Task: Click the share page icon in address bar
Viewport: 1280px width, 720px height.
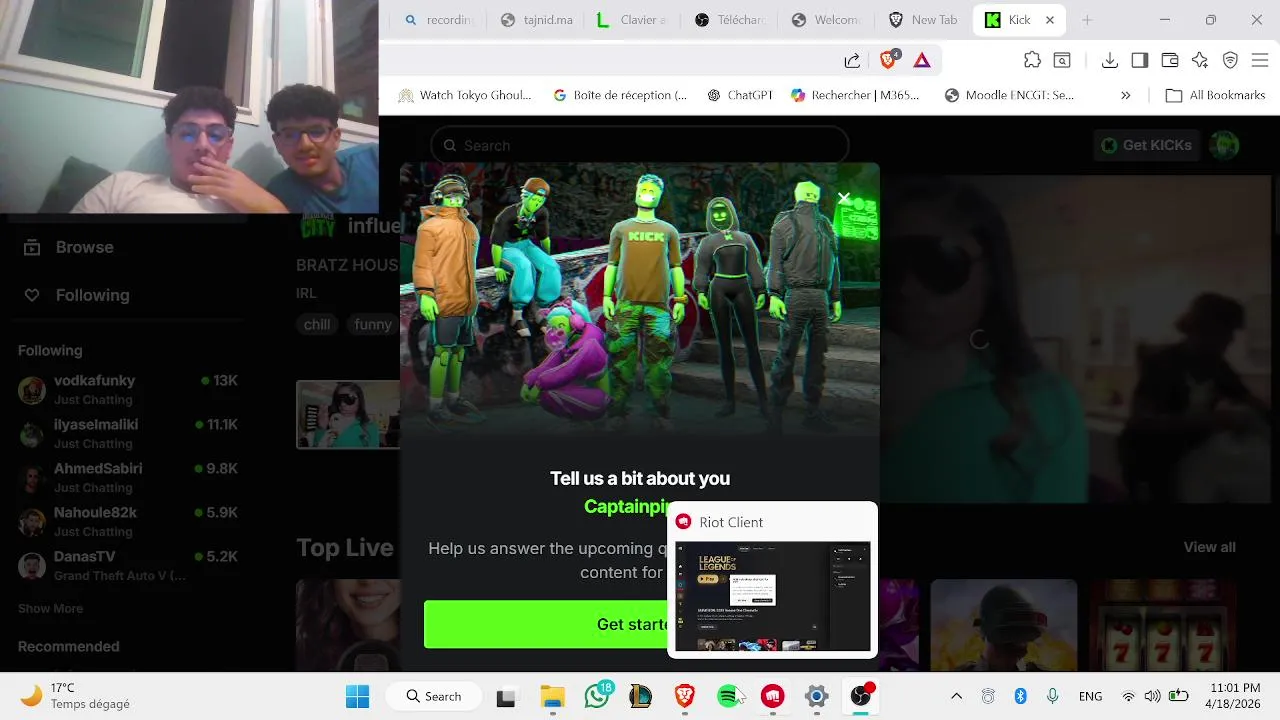Action: (852, 61)
